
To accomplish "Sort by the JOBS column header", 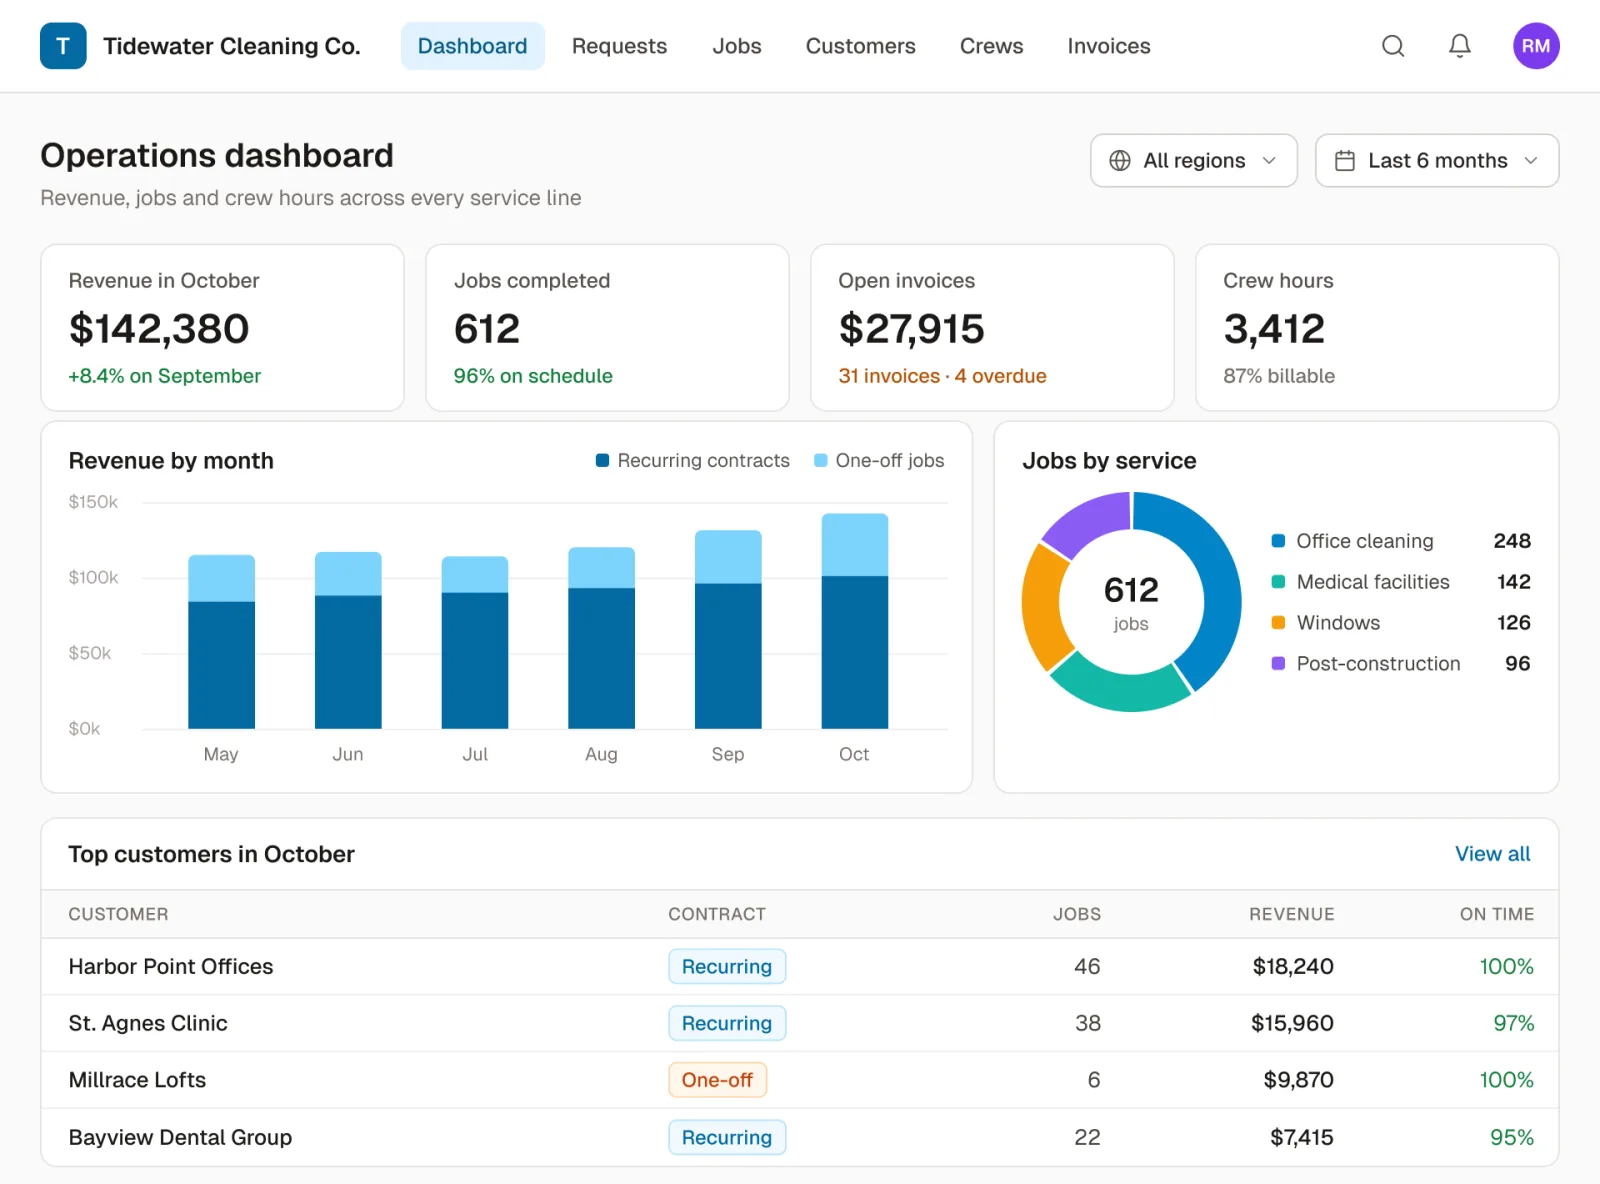I will tap(1076, 914).
